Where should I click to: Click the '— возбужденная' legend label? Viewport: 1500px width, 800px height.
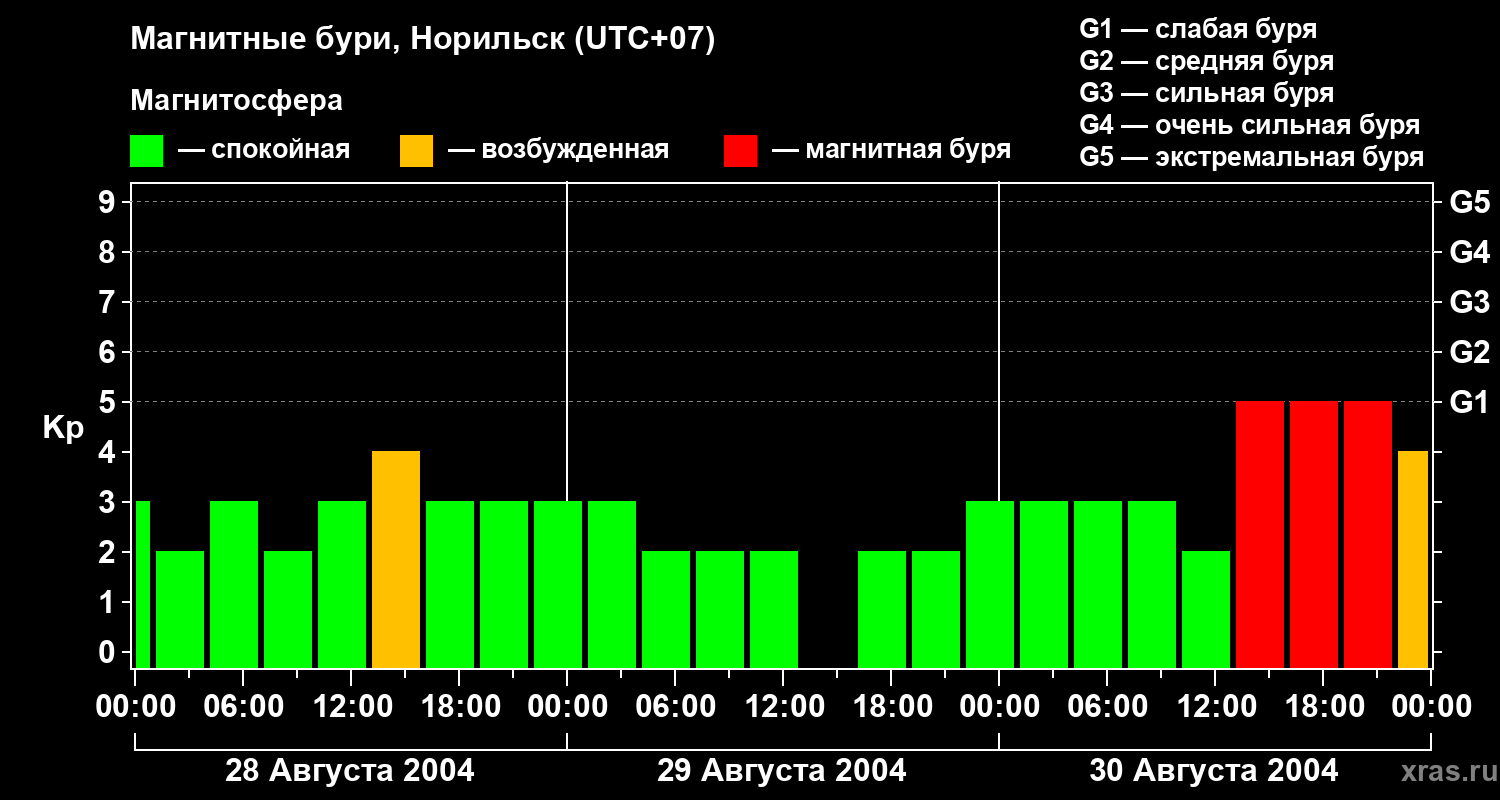point(558,150)
